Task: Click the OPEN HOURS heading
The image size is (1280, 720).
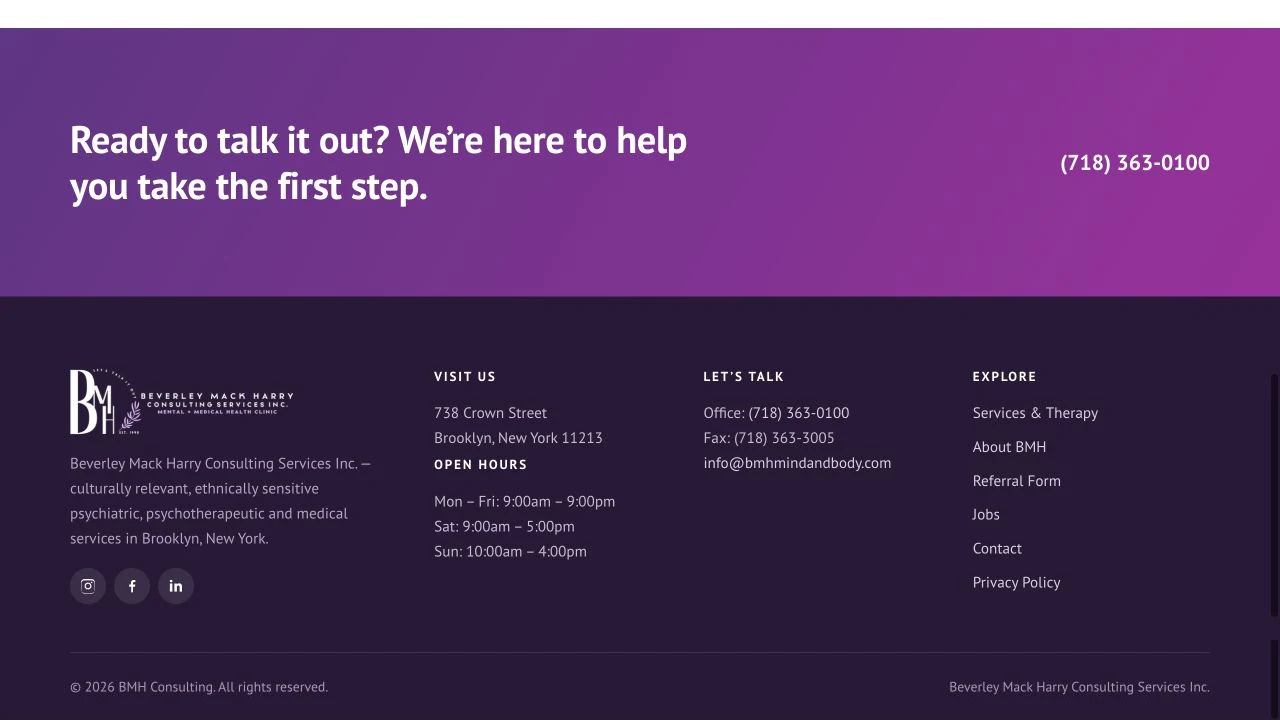Action: 480,465
